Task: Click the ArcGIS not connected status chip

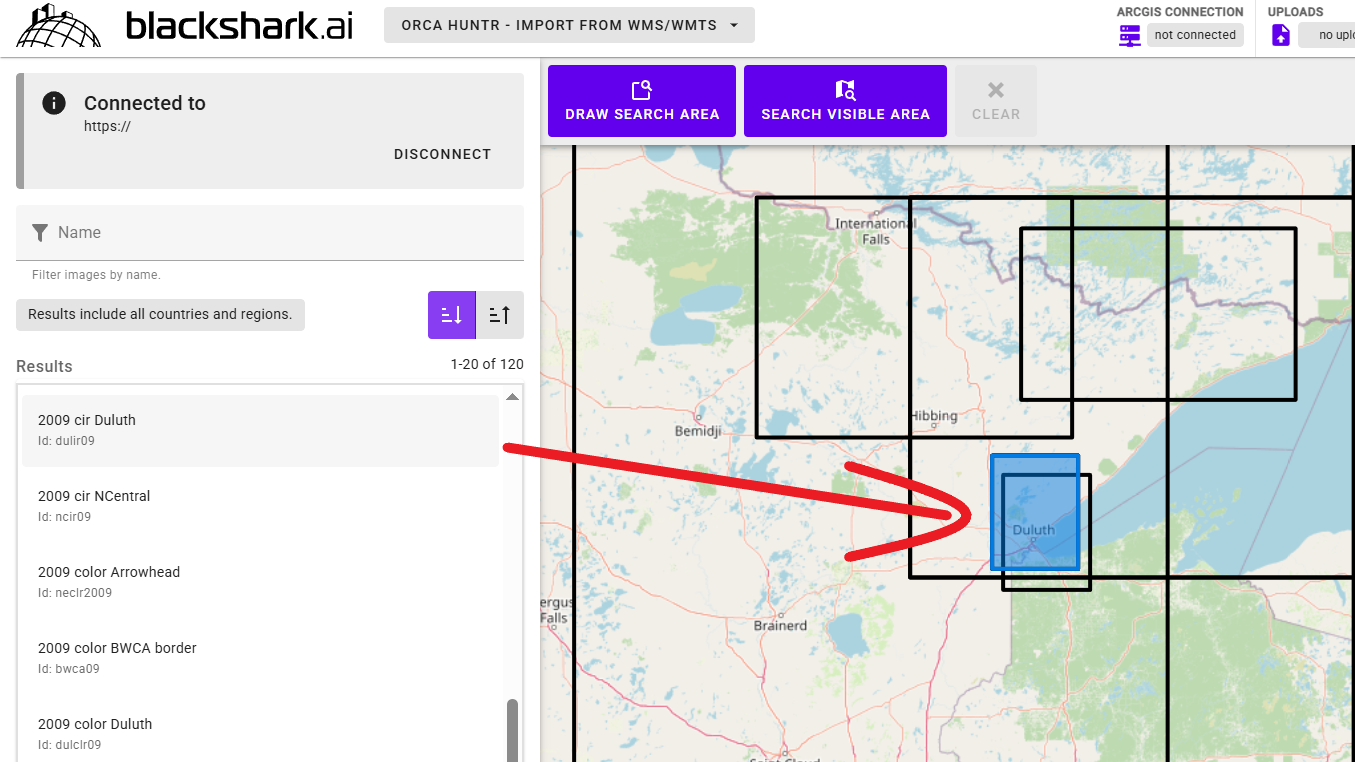Action: [1195, 35]
